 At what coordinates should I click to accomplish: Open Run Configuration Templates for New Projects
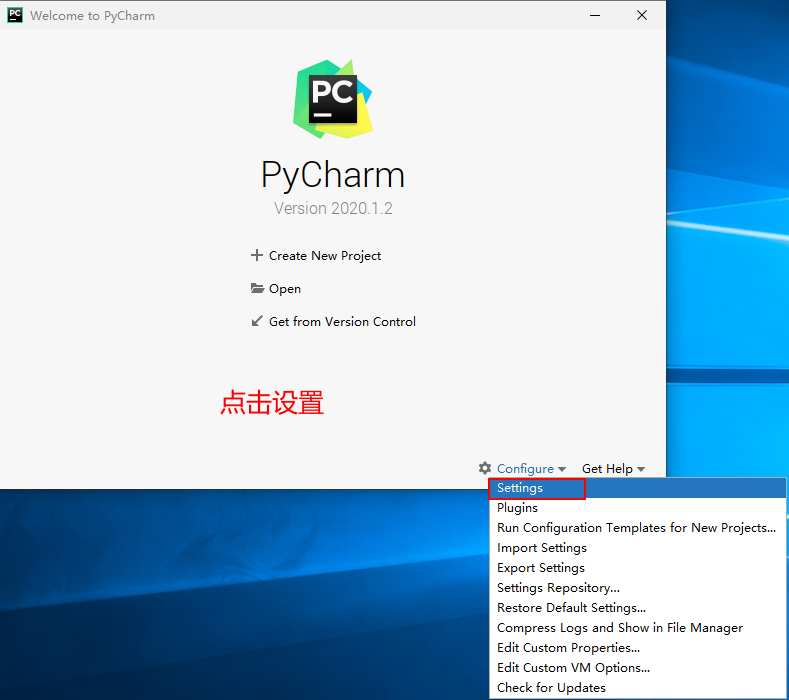click(638, 528)
